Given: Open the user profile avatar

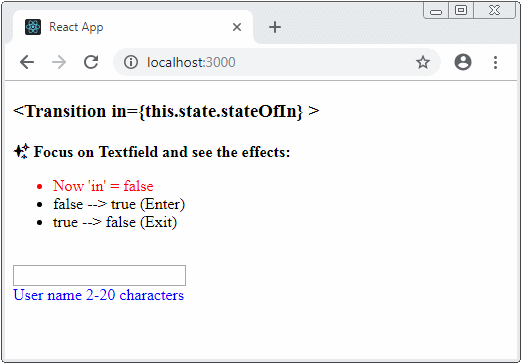Looking at the screenshot, I should tap(463, 62).
